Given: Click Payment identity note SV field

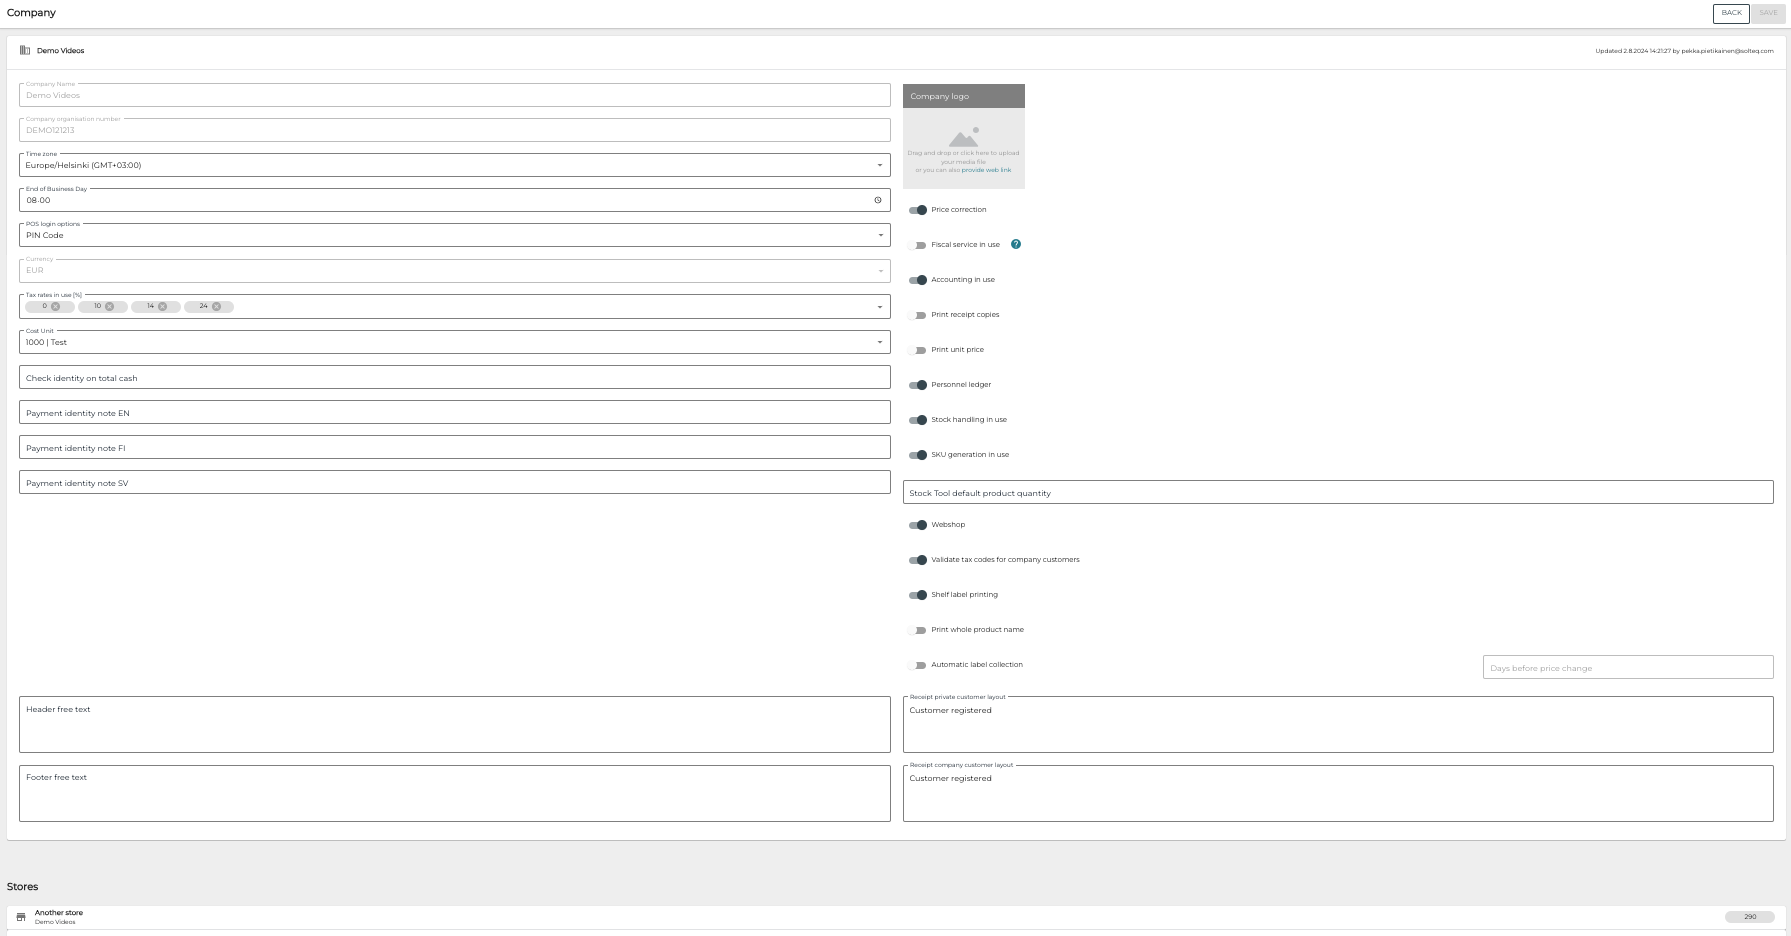Looking at the screenshot, I should click(454, 482).
